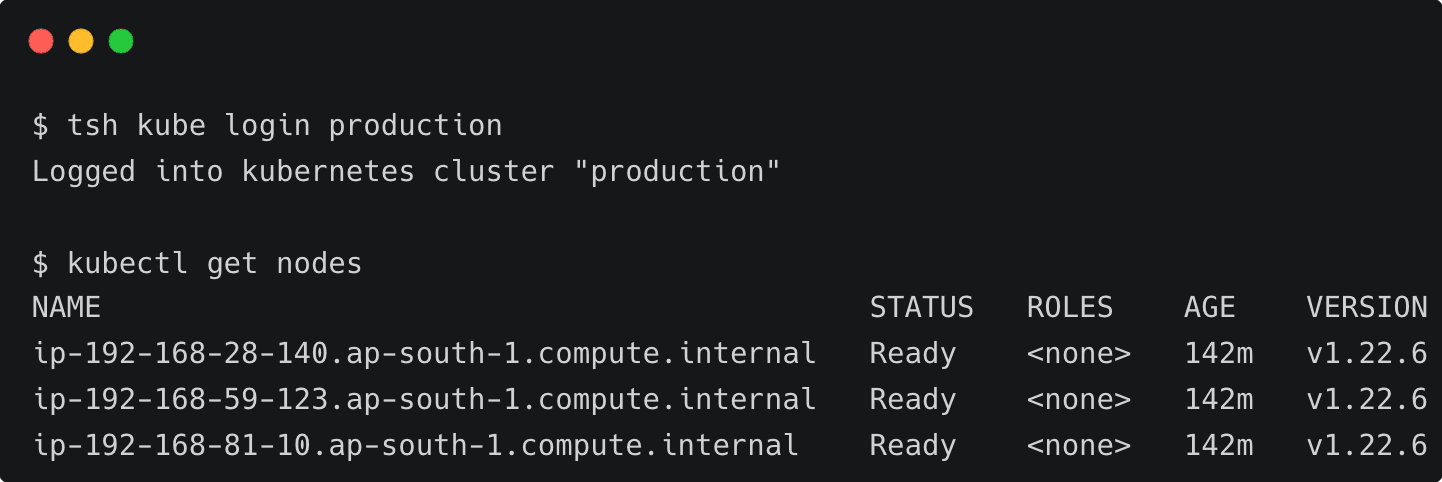
Task: Click the red close window button
Action: [x=41, y=41]
